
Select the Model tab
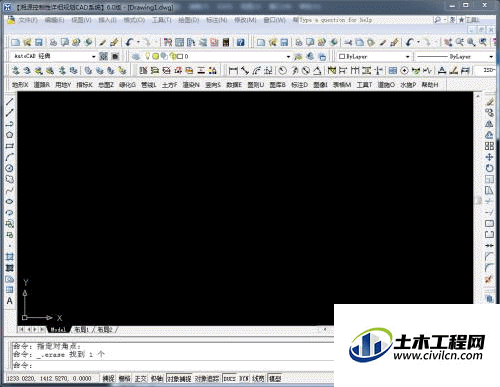click(x=58, y=330)
